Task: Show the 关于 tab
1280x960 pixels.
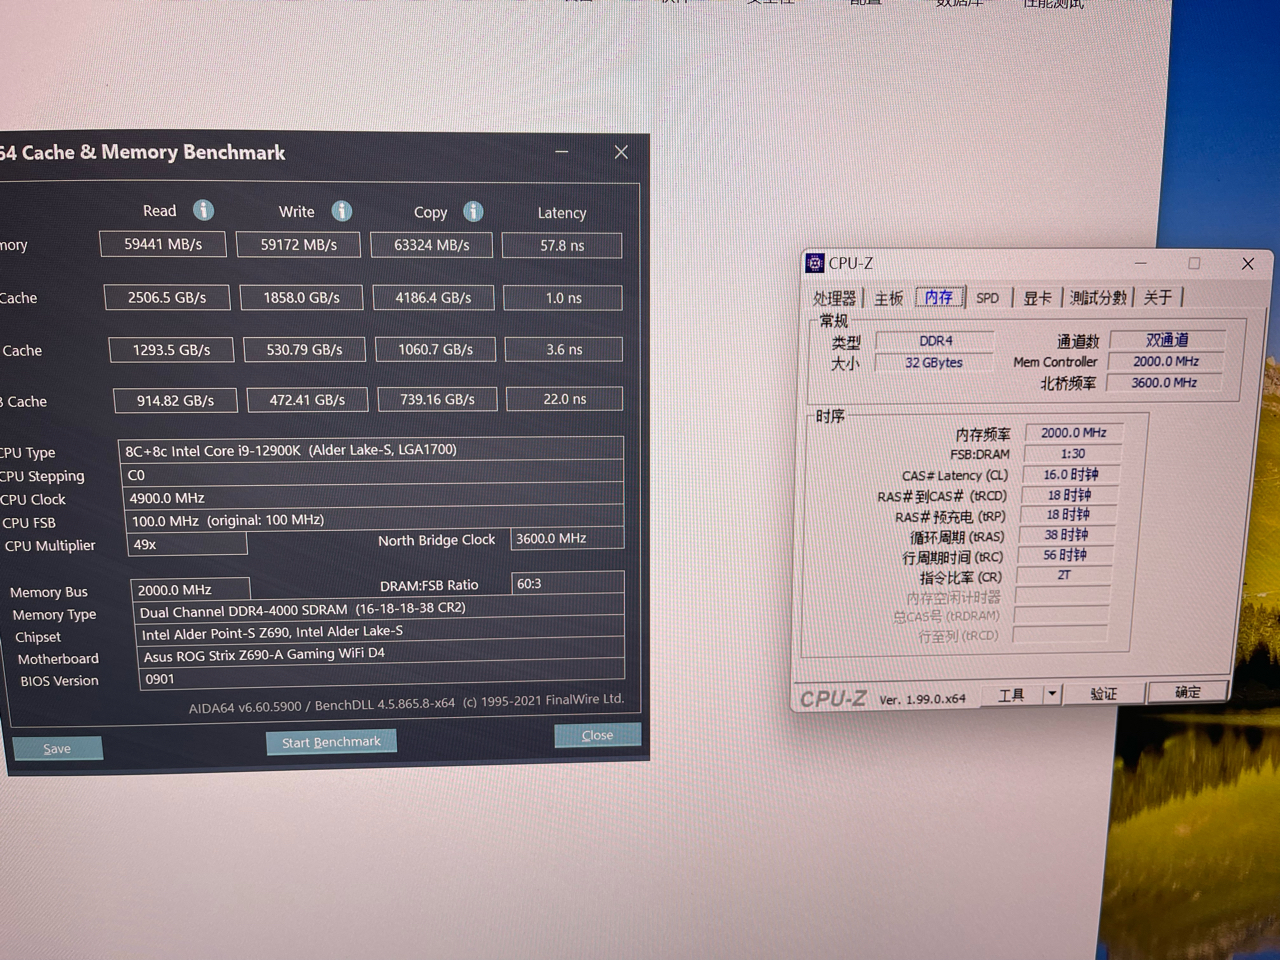Action: tap(1158, 298)
